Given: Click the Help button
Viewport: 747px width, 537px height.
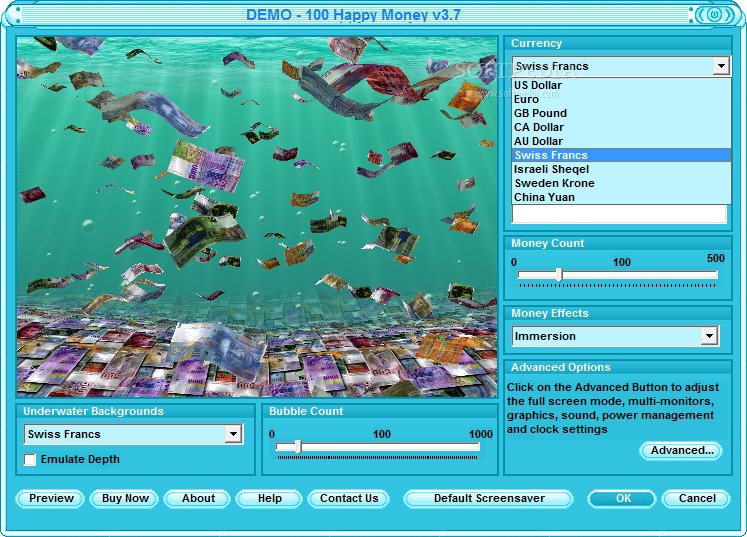Looking at the screenshot, I should tap(270, 498).
